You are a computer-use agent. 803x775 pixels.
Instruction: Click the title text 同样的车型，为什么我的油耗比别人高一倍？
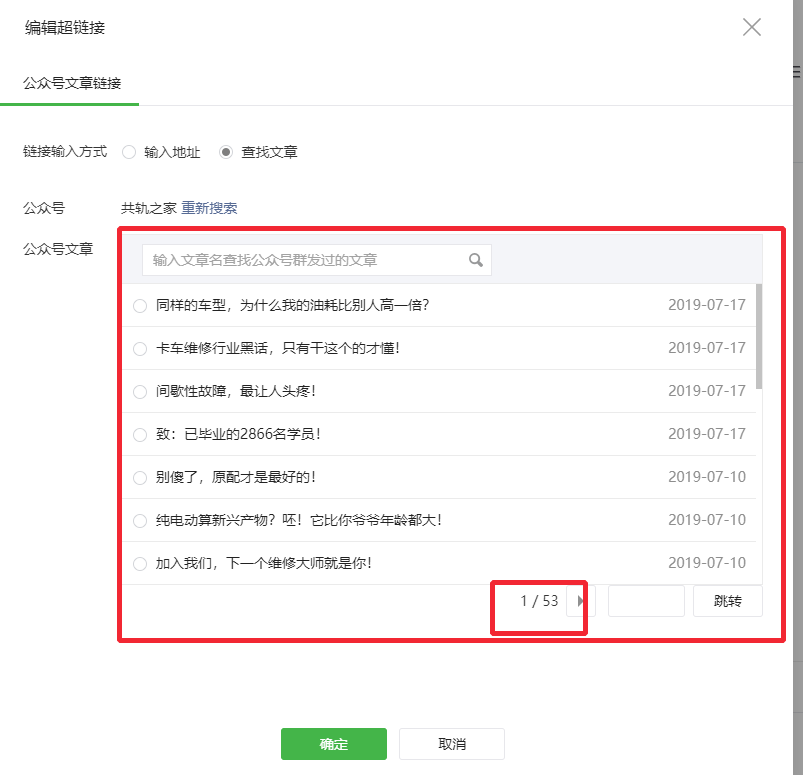[292, 305]
